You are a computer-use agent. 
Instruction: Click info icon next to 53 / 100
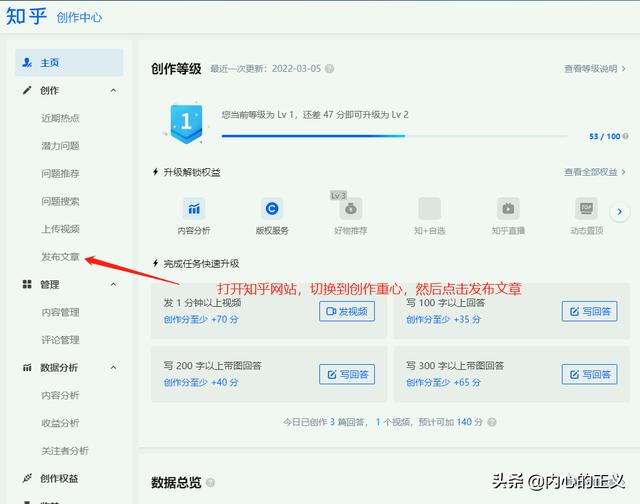(625, 136)
